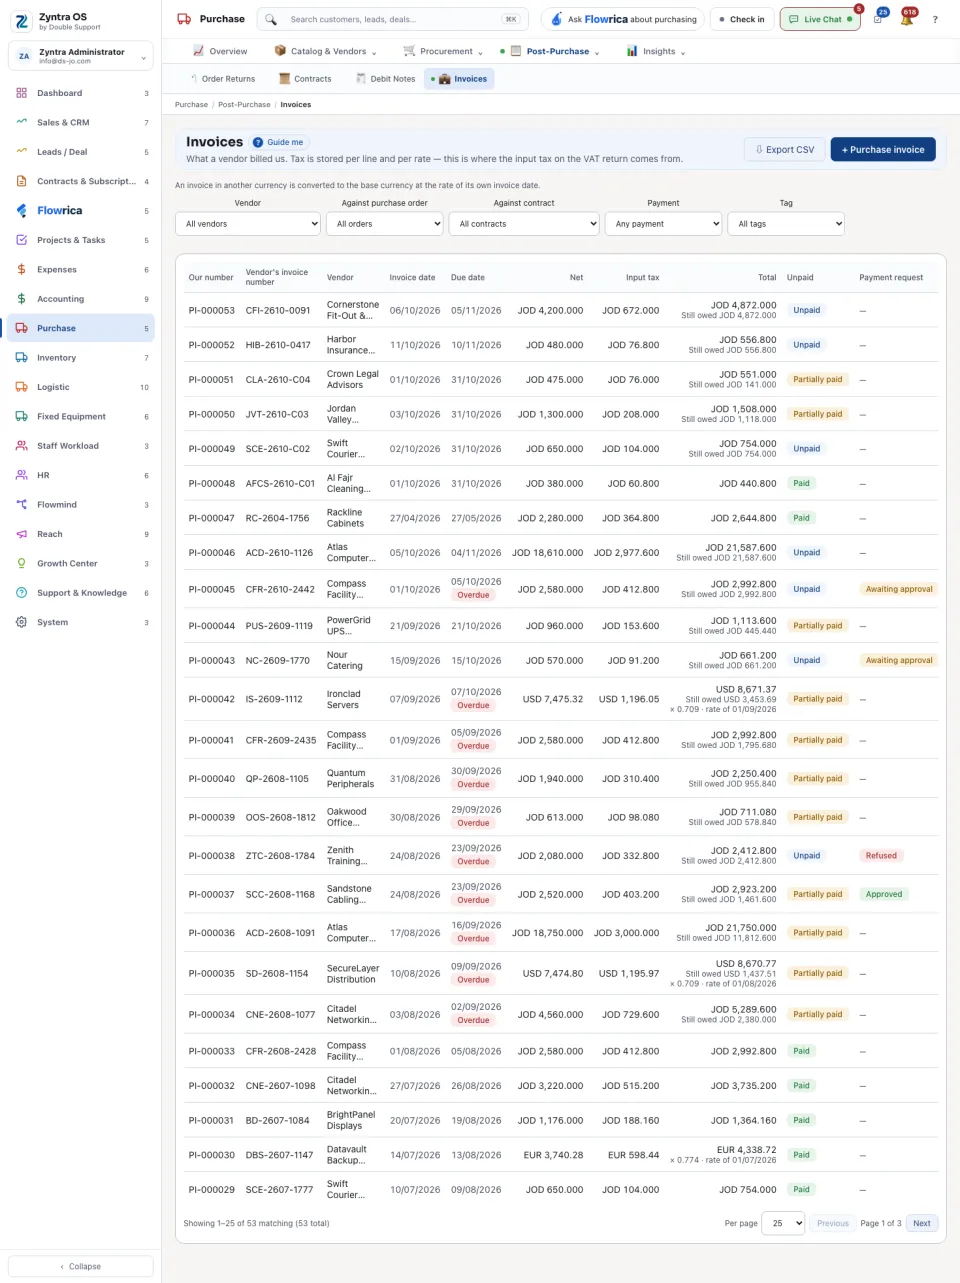
Task: Open Sales & CRM sidebar icon
Action: coord(21,122)
